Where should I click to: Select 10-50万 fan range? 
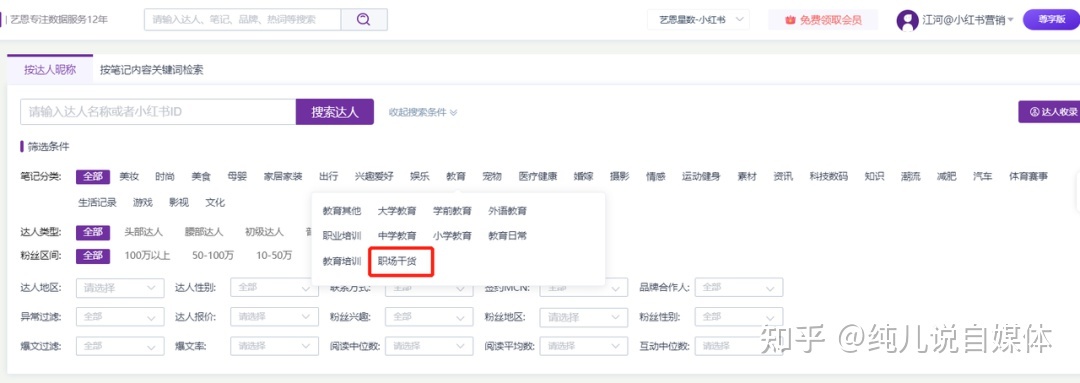pos(274,256)
